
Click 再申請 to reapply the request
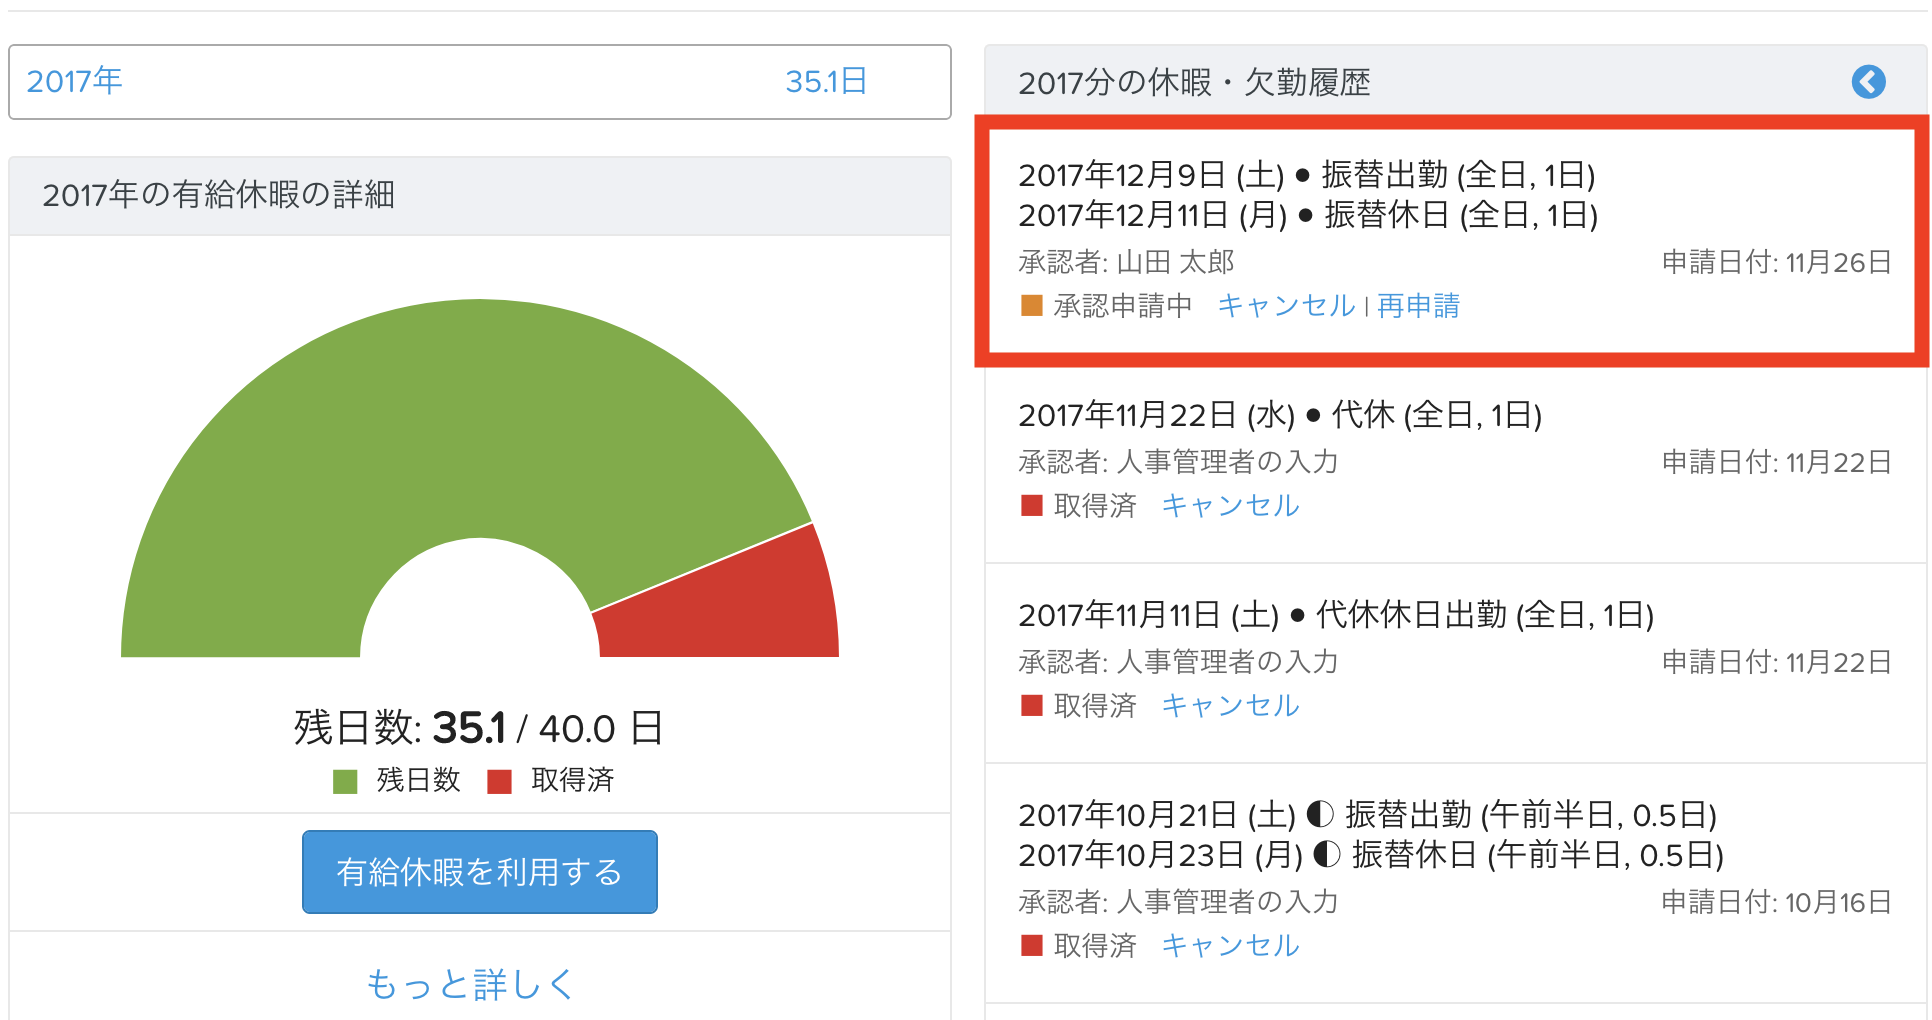tap(1418, 305)
